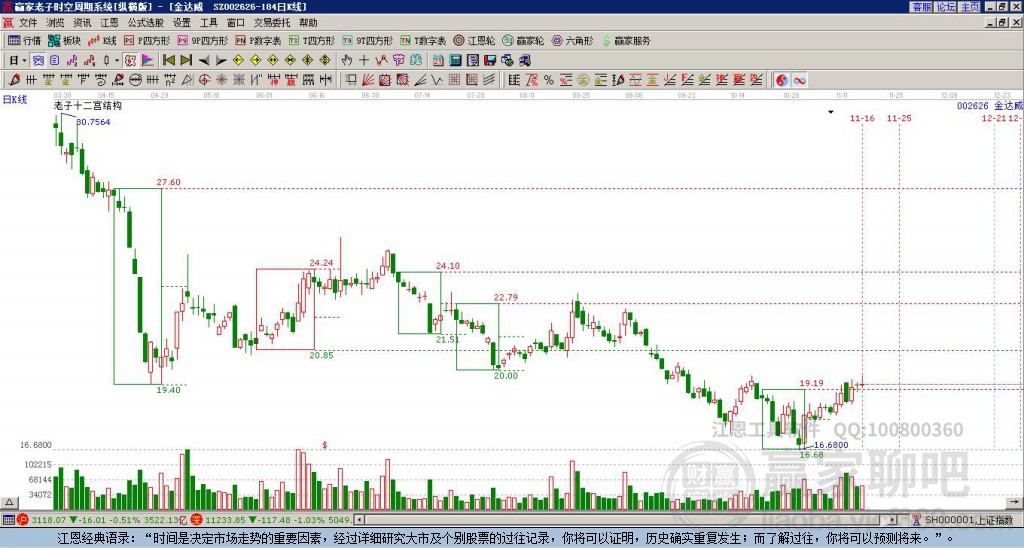The image size is (1024, 548).
Task: Open the calculator icon
Action: (x=455, y=61)
